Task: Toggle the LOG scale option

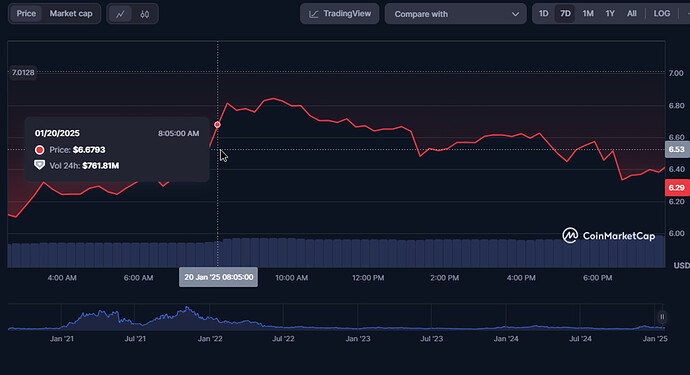Action: click(662, 14)
